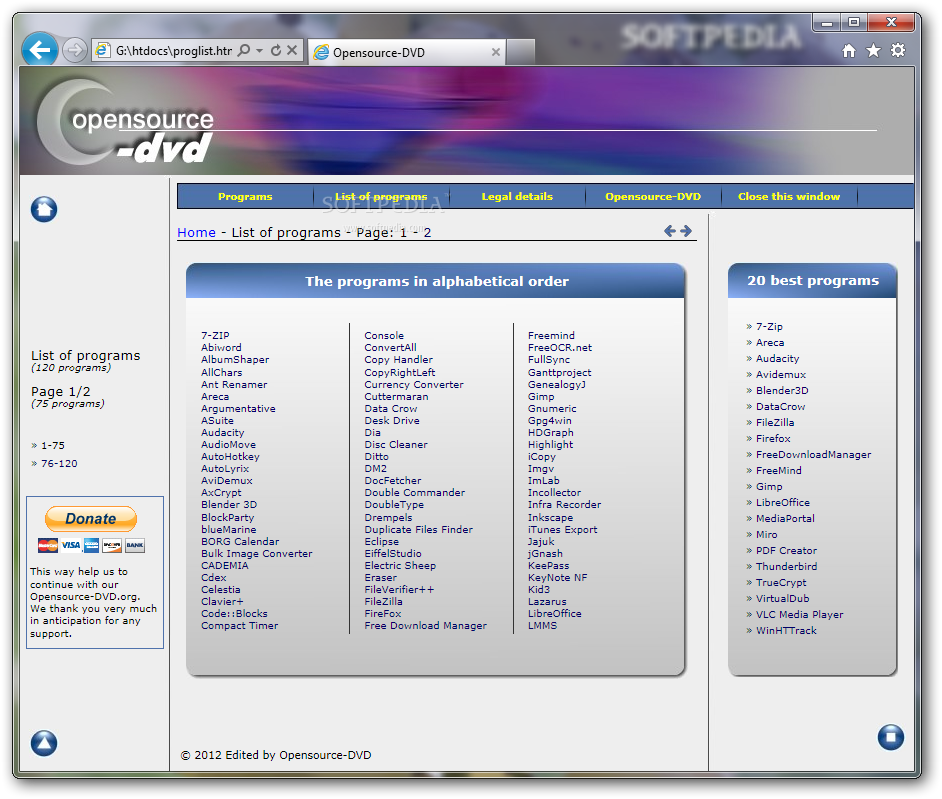This screenshot has height=799, width=942.
Task: Open LibreOffice in 20 best programs
Action: pos(782,502)
